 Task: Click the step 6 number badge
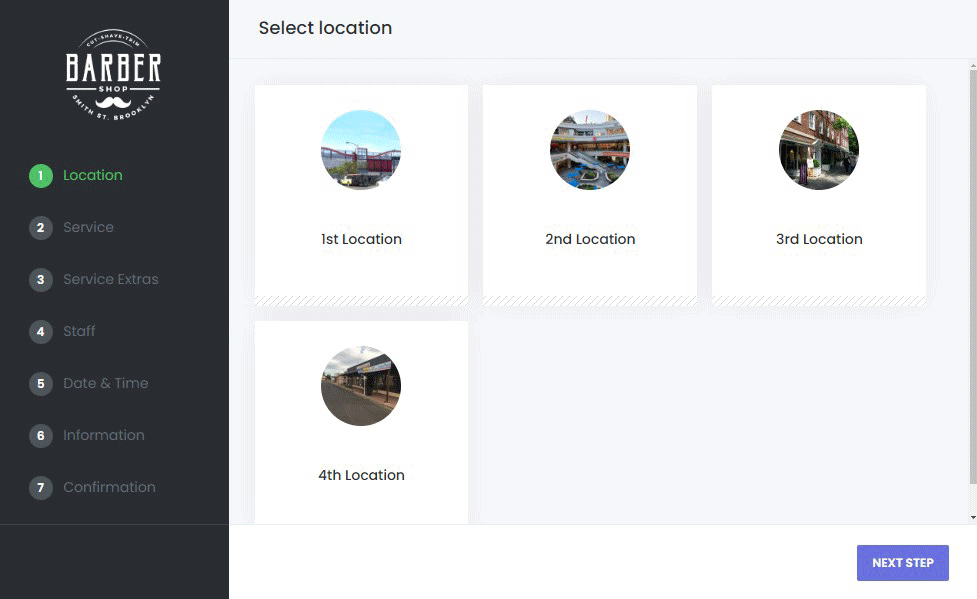click(41, 436)
